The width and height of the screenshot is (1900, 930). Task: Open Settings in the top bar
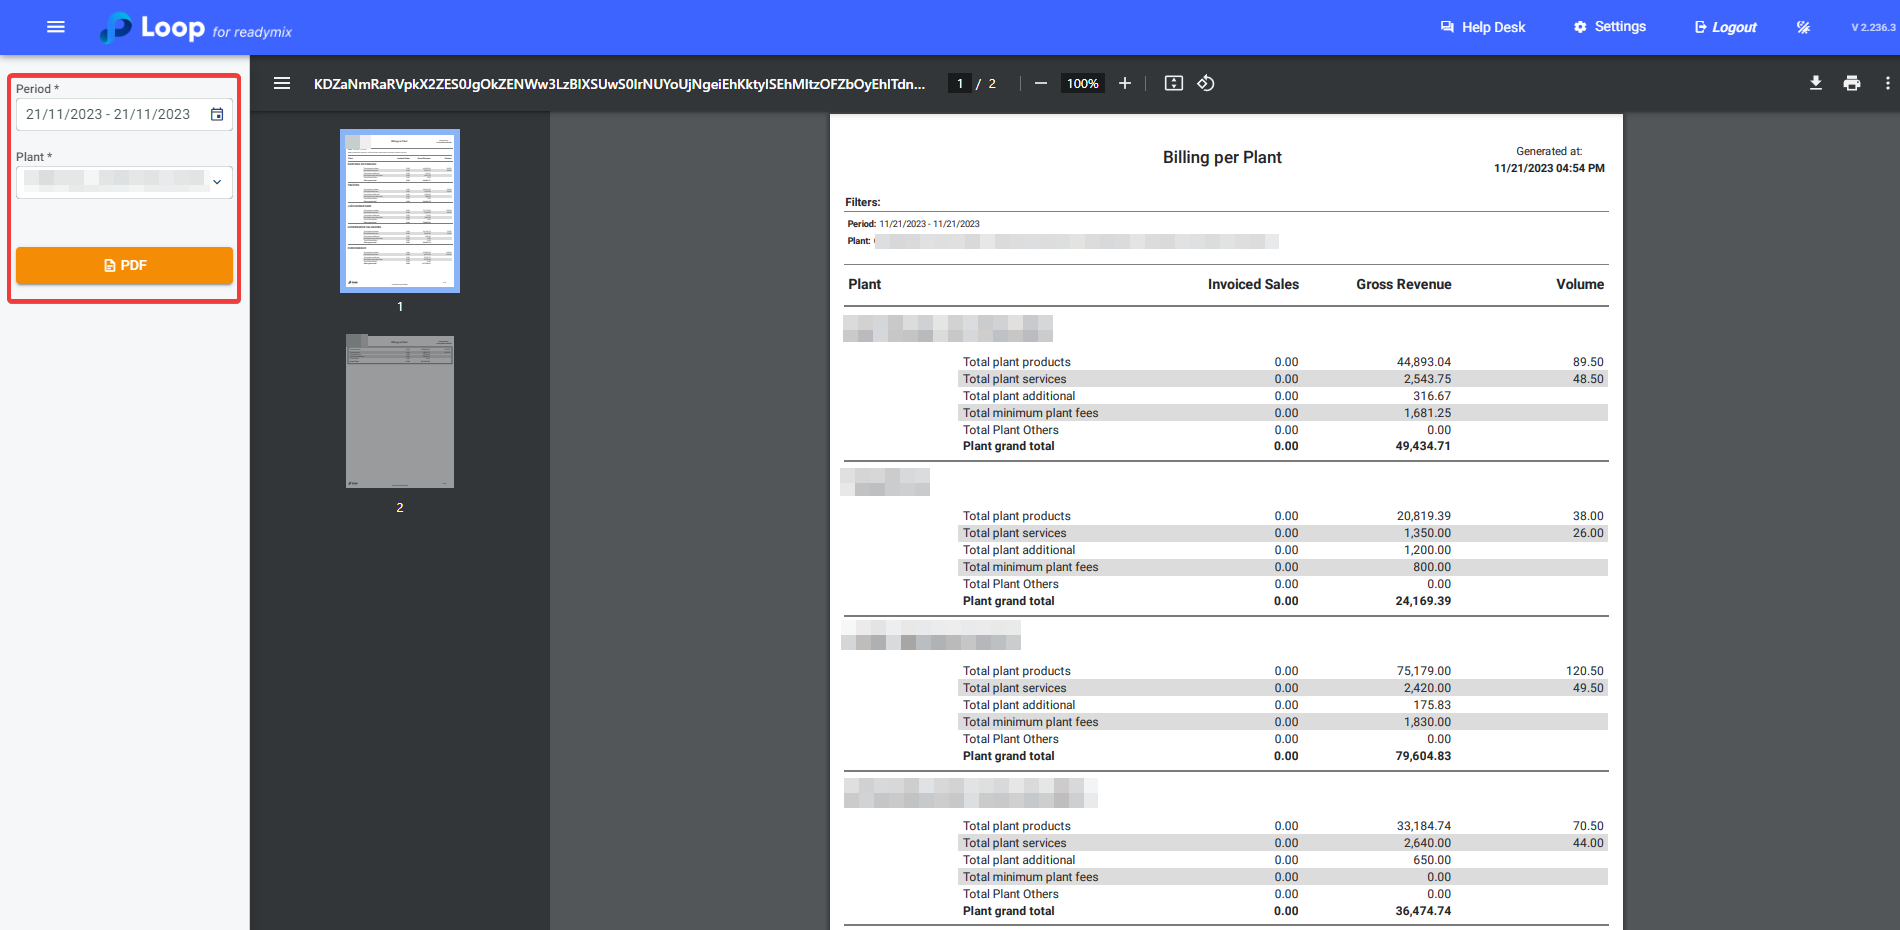(1609, 27)
